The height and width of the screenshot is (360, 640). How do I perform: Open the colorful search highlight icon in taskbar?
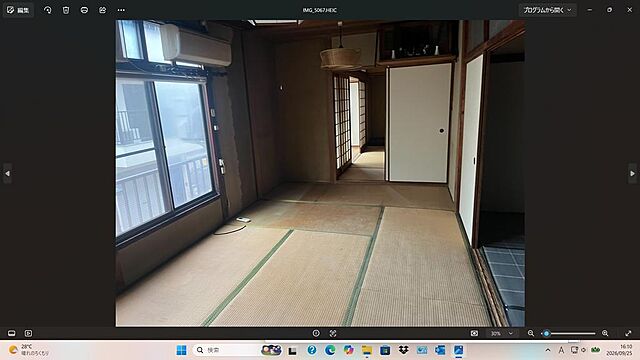coord(271,350)
